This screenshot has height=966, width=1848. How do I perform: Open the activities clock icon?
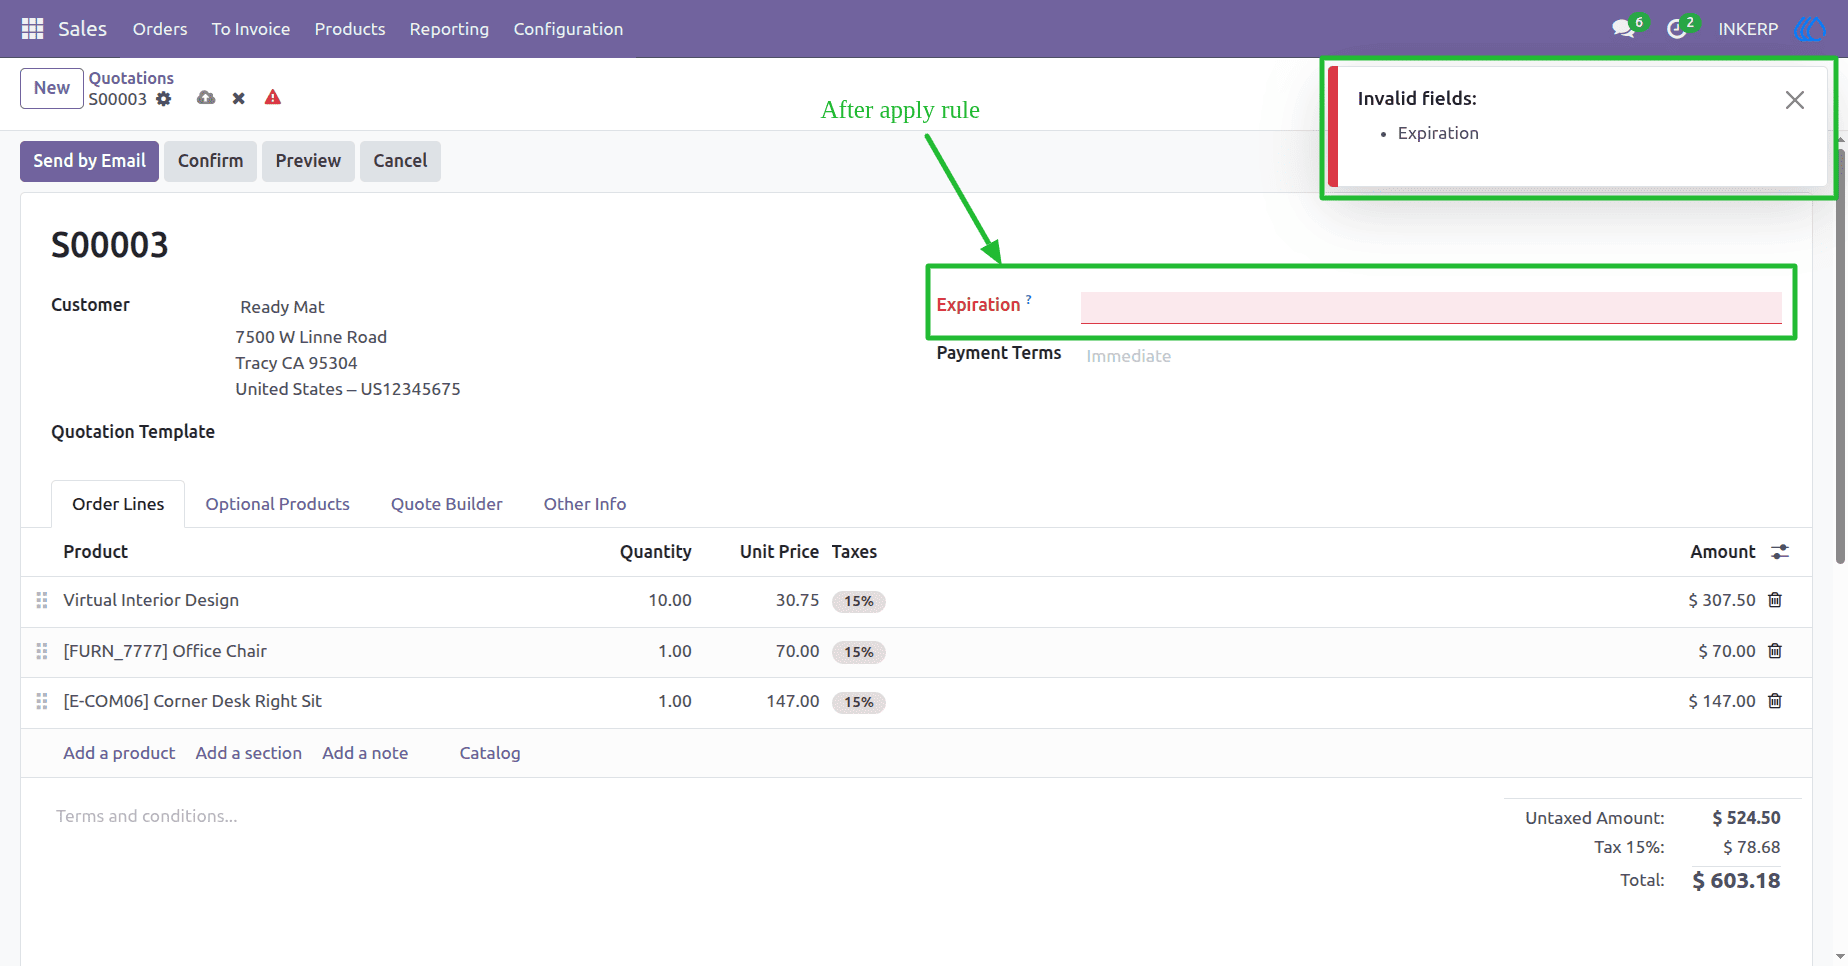point(1677,29)
